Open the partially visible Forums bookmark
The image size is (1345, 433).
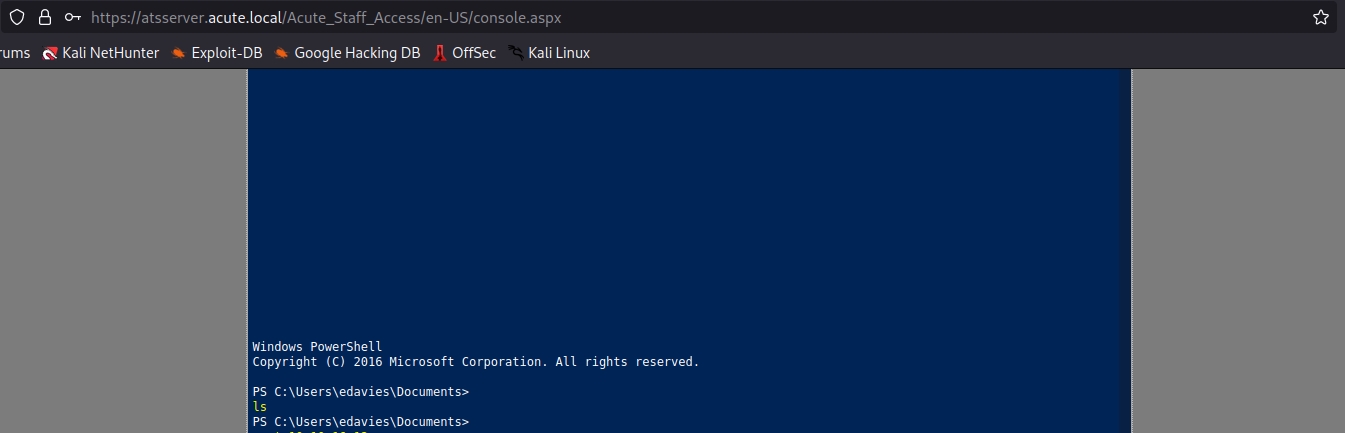coord(14,53)
